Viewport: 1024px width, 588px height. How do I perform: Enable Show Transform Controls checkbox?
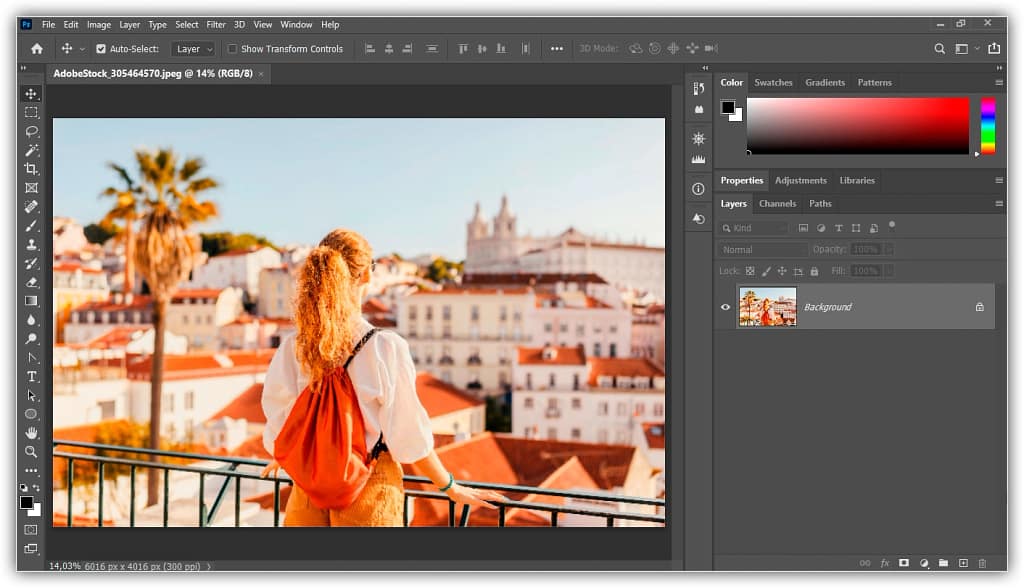pos(232,48)
